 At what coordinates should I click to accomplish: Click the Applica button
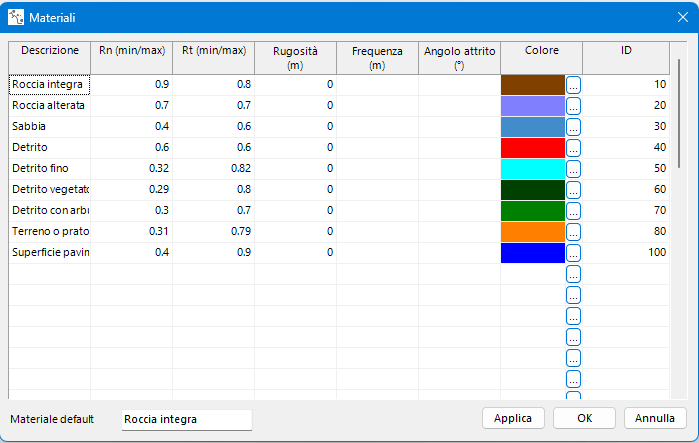pos(513,418)
